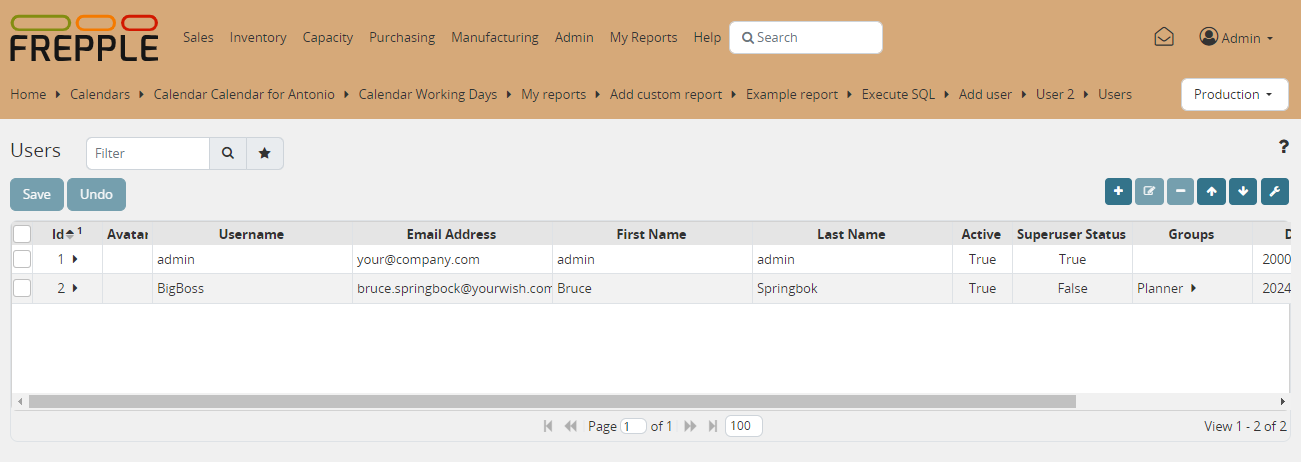
Task: Click the export down-arrow icon
Action: [1243, 191]
